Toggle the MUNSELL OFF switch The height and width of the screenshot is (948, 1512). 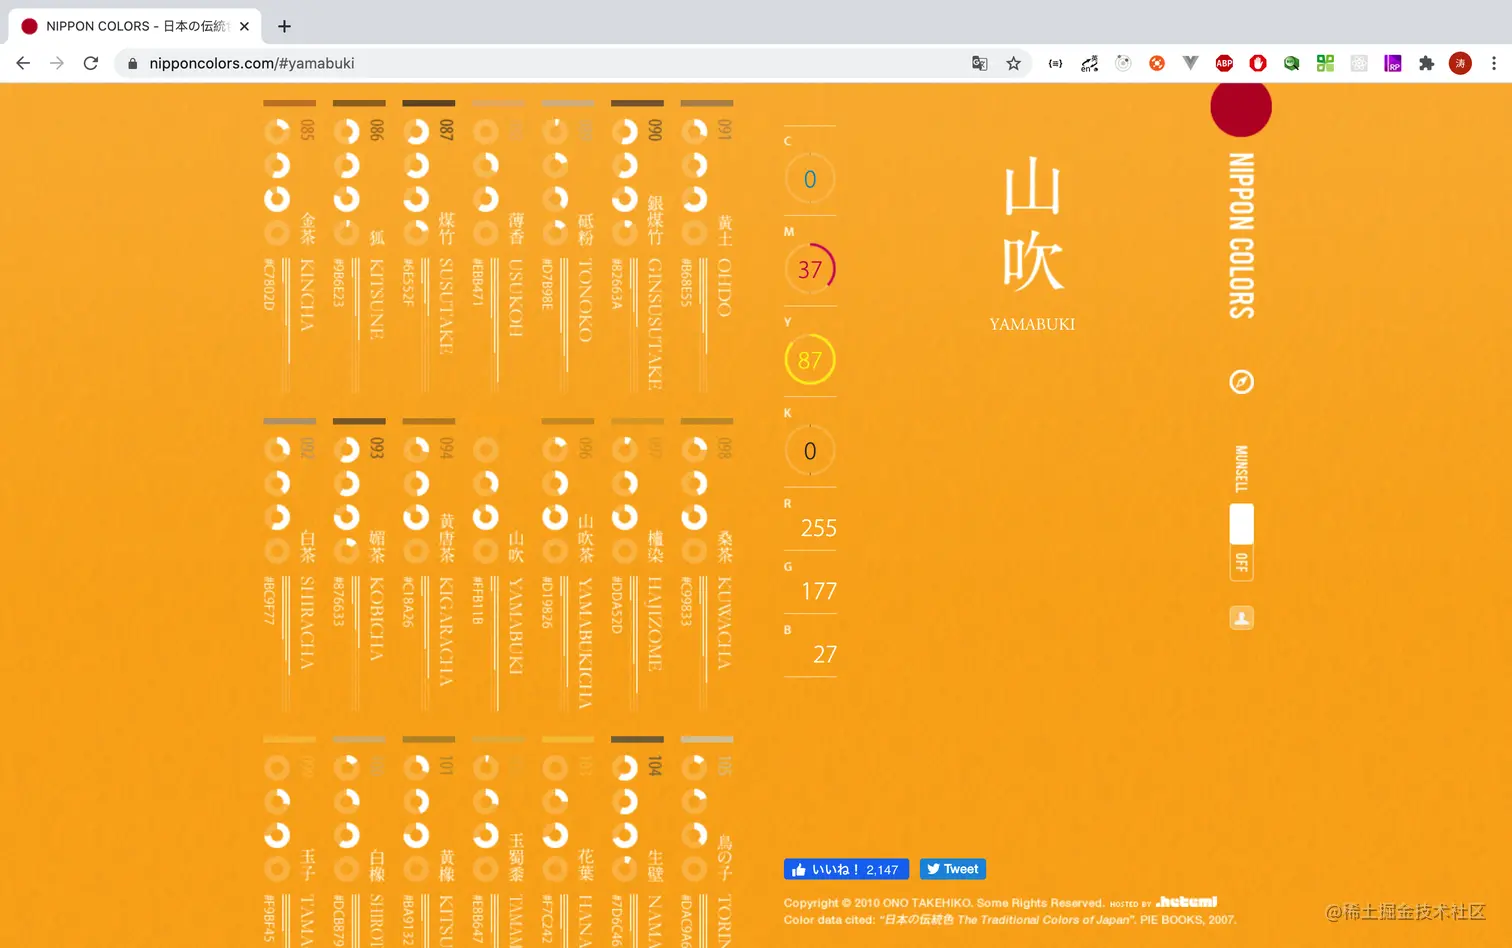1241,541
